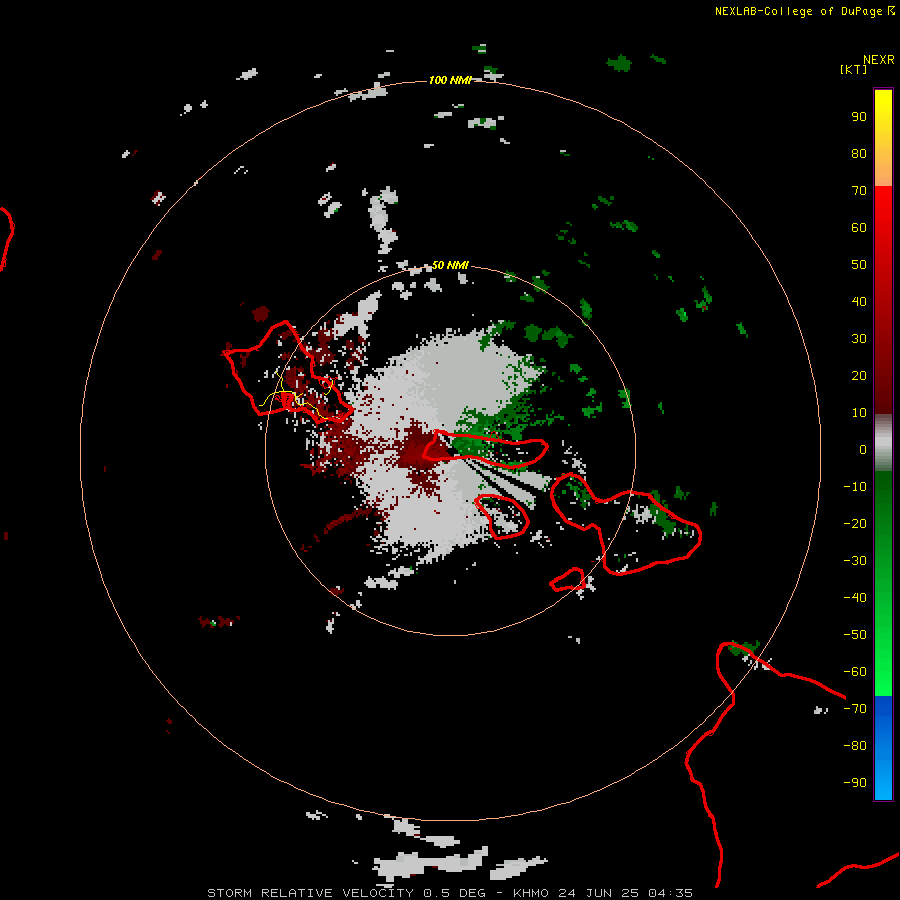
Task: Click the 30 value on velocity scale
Action: click(x=859, y=339)
